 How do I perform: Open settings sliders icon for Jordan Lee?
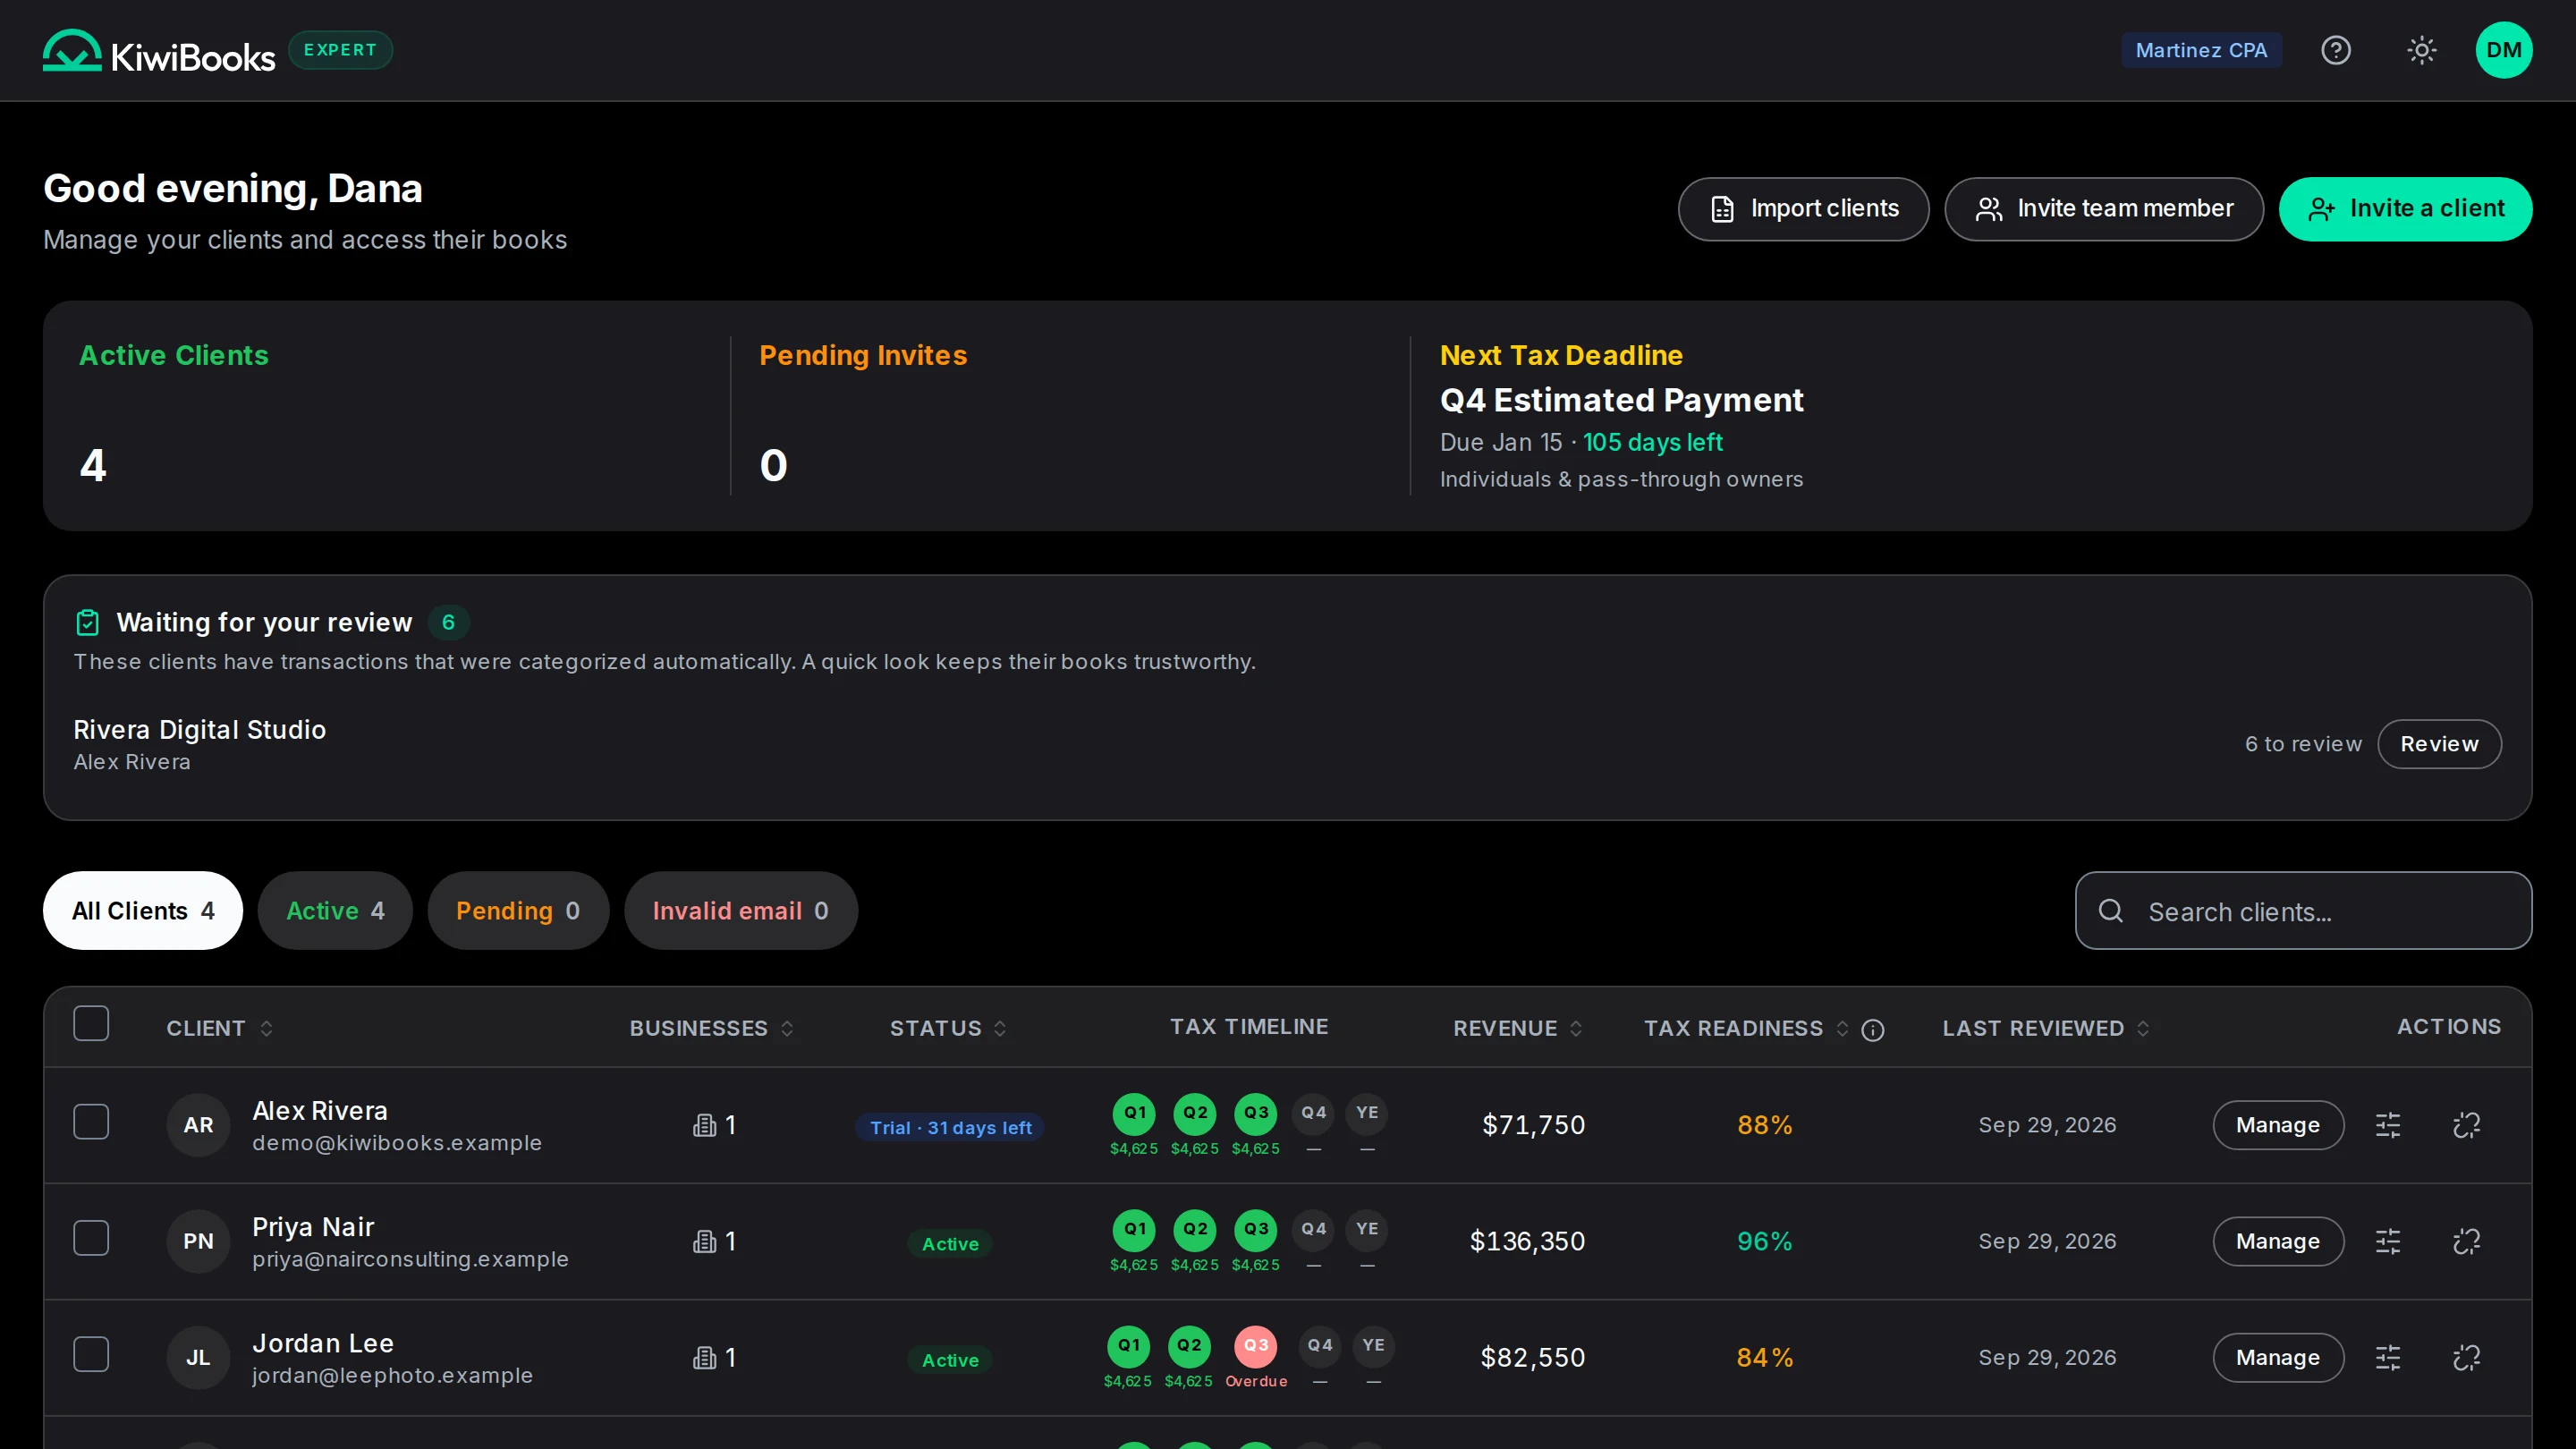(2388, 1357)
